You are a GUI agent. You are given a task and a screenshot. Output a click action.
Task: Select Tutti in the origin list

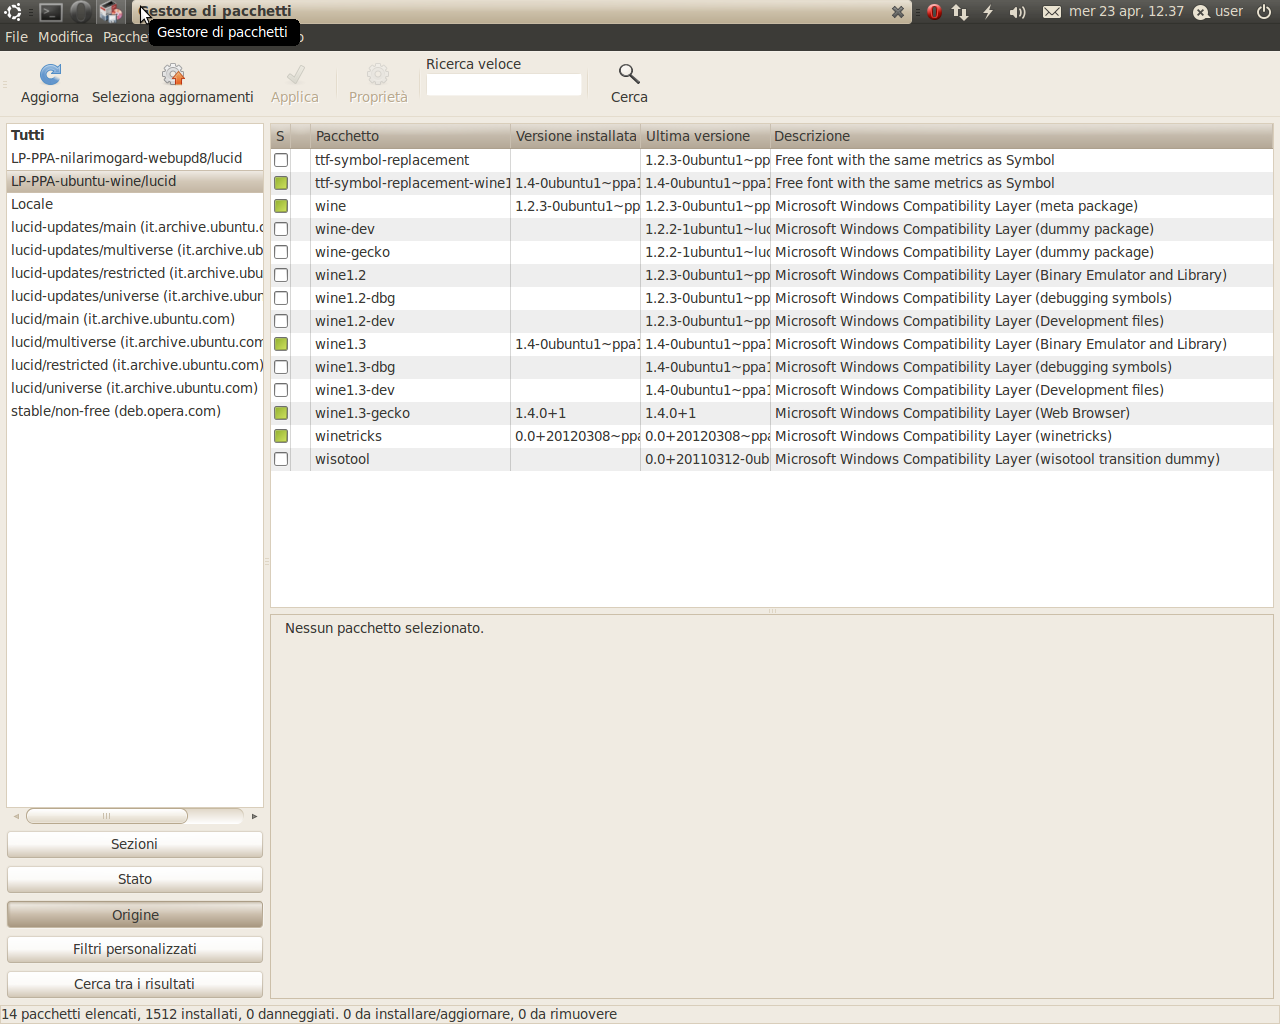135,135
